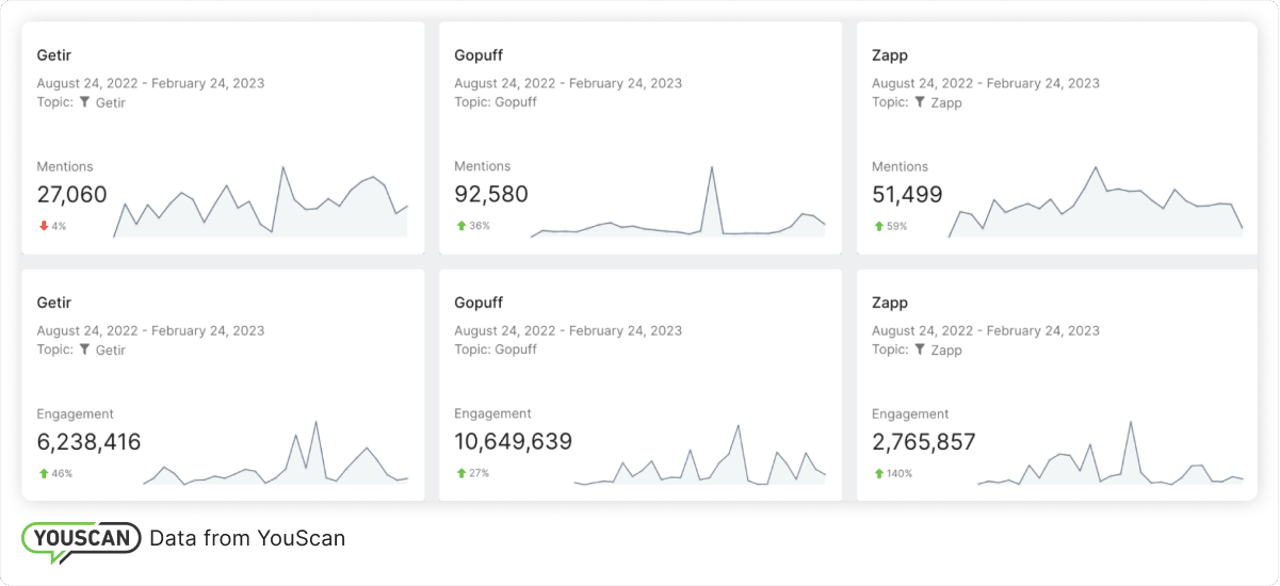Click the date range text on the Gopuff card
The width and height of the screenshot is (1280, 586).
tap(568, 83)
